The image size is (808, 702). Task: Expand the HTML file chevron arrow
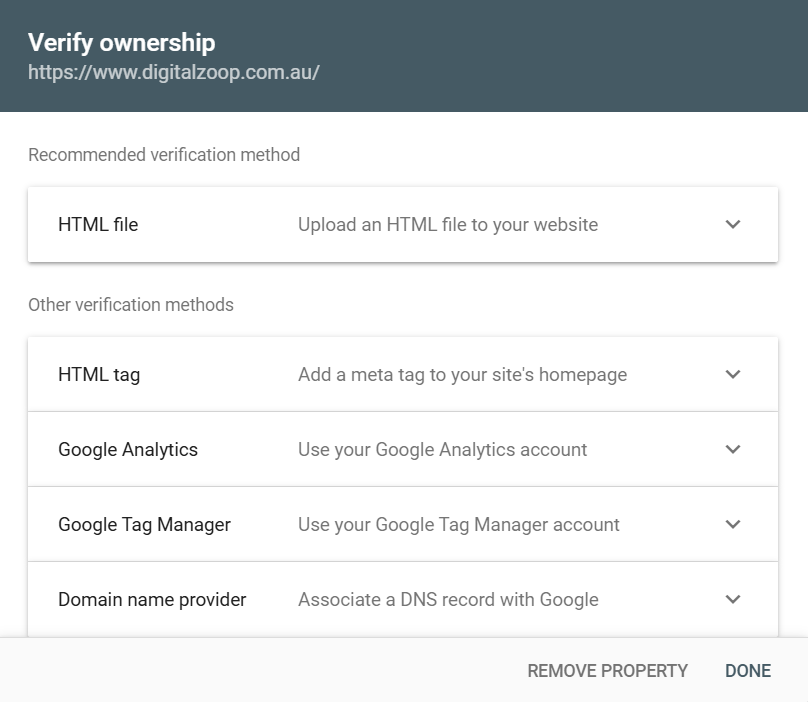pyautogui.click(x=733, y=224)
